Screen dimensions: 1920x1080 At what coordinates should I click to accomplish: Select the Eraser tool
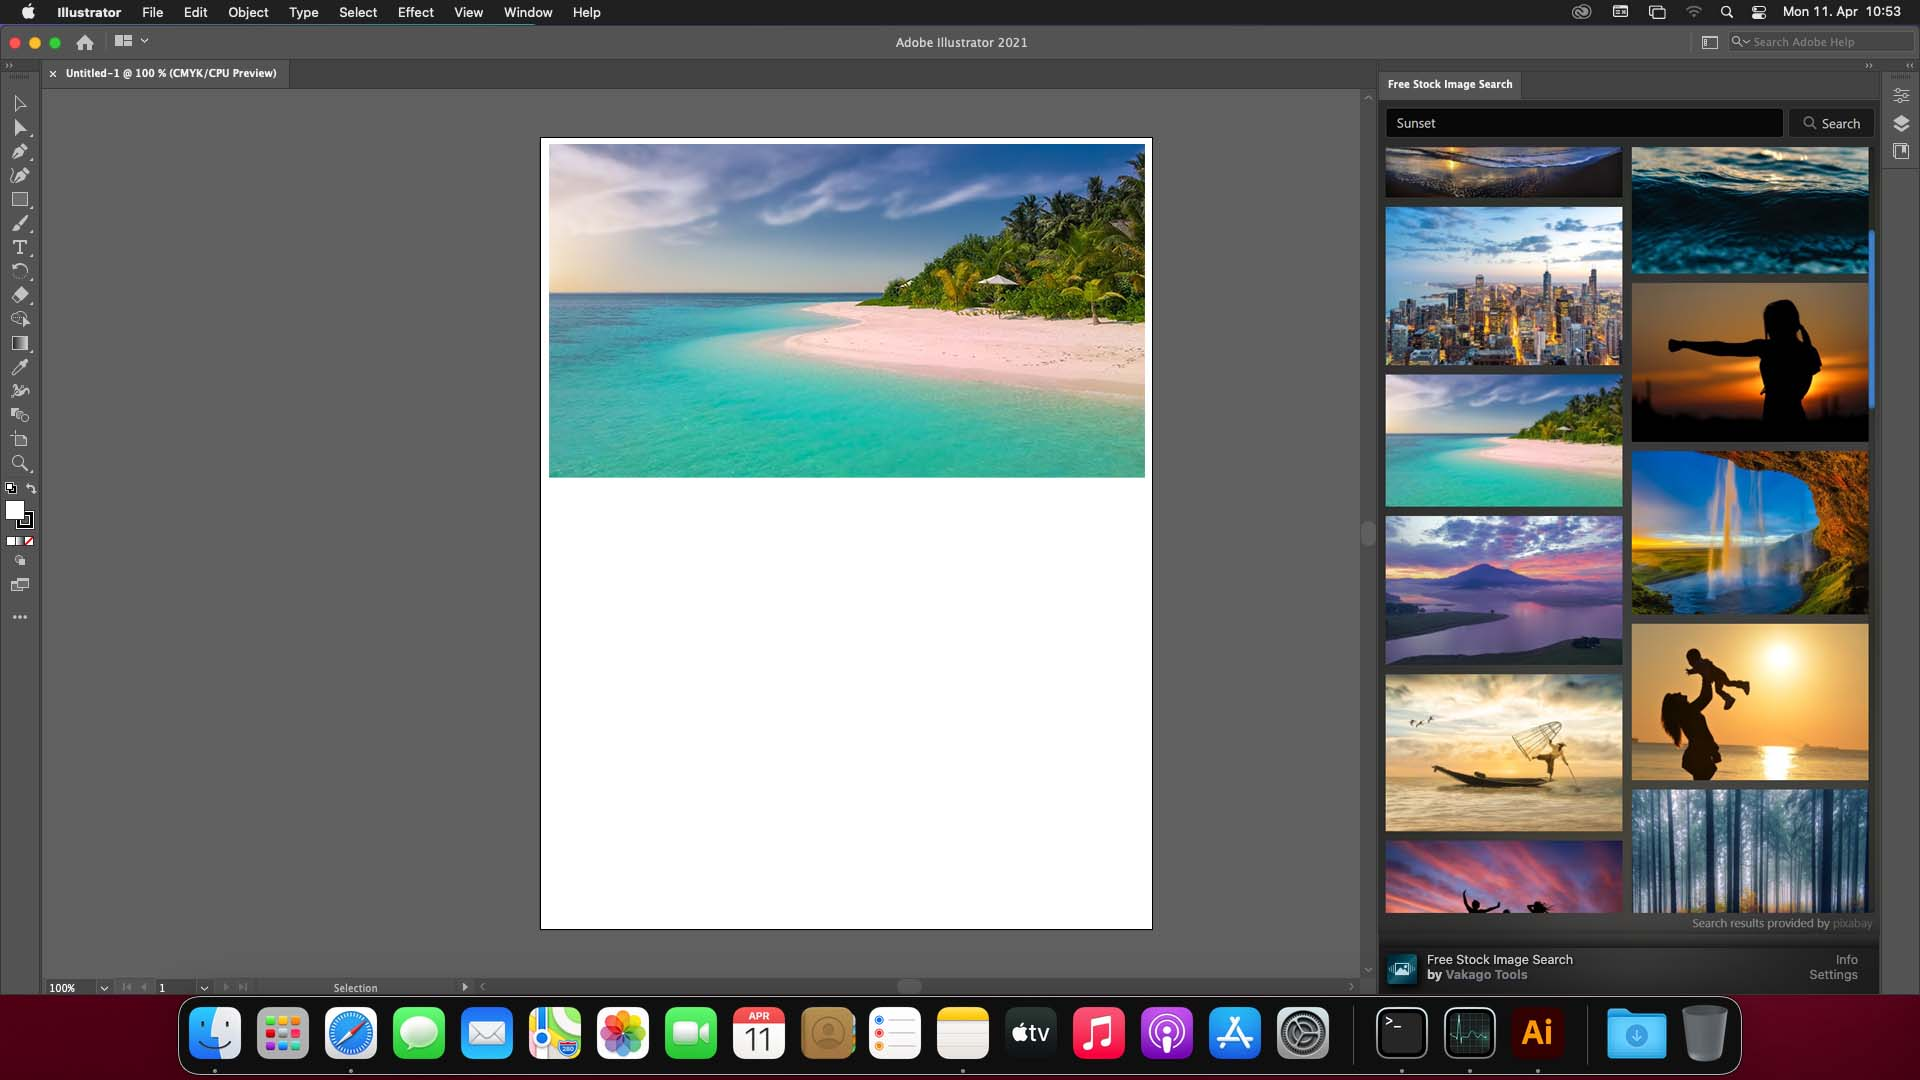19,295
